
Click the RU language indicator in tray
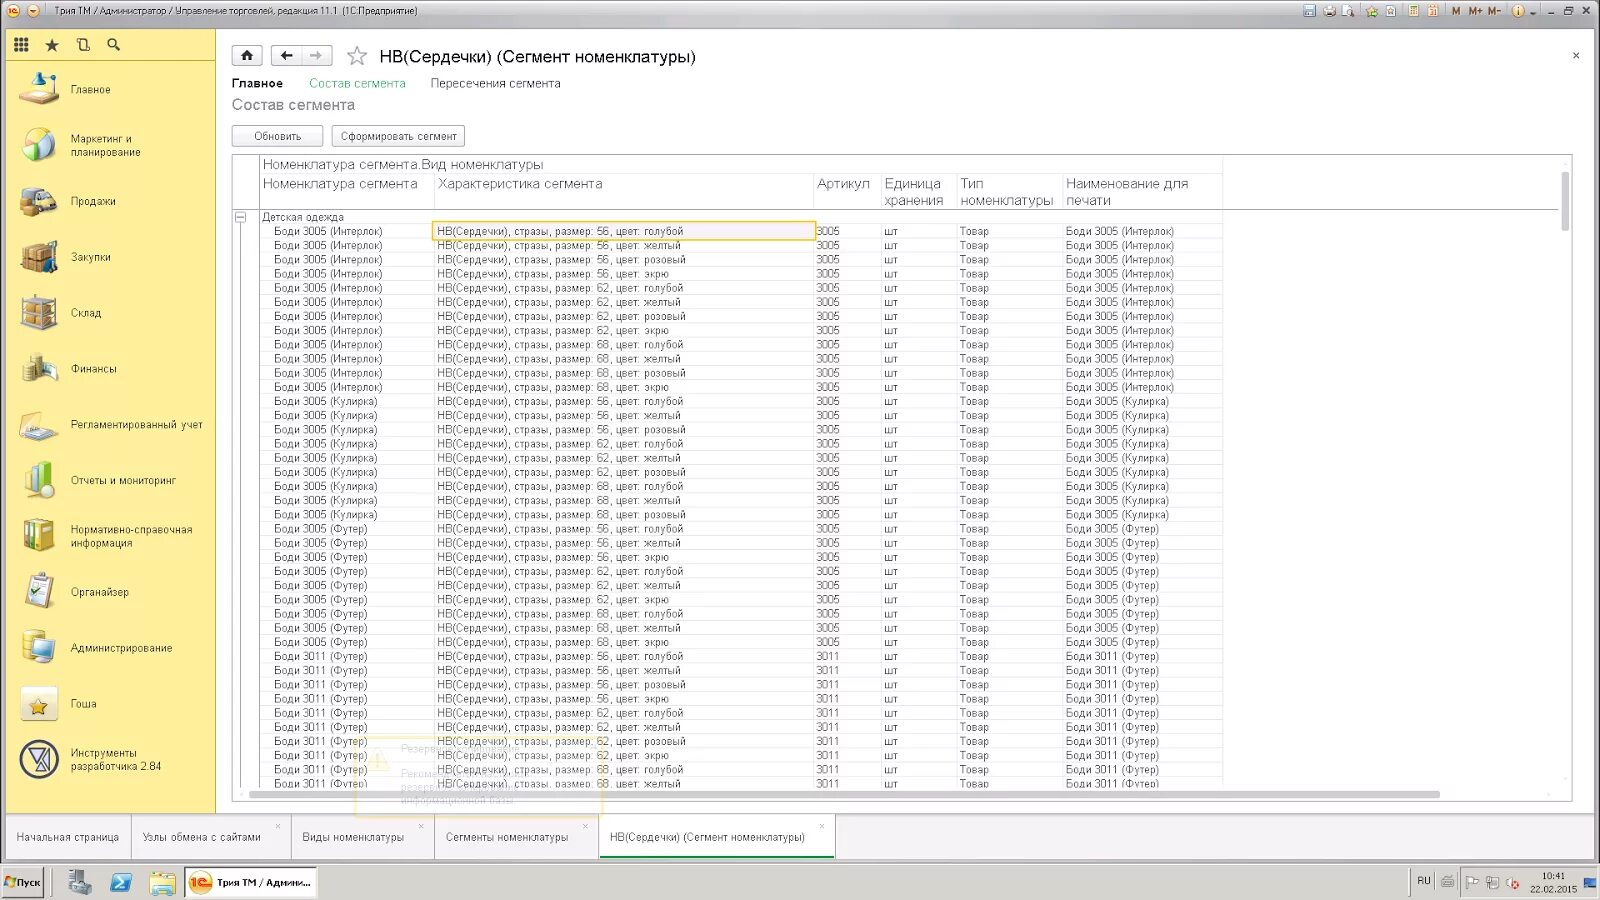tap(1424, 881)
